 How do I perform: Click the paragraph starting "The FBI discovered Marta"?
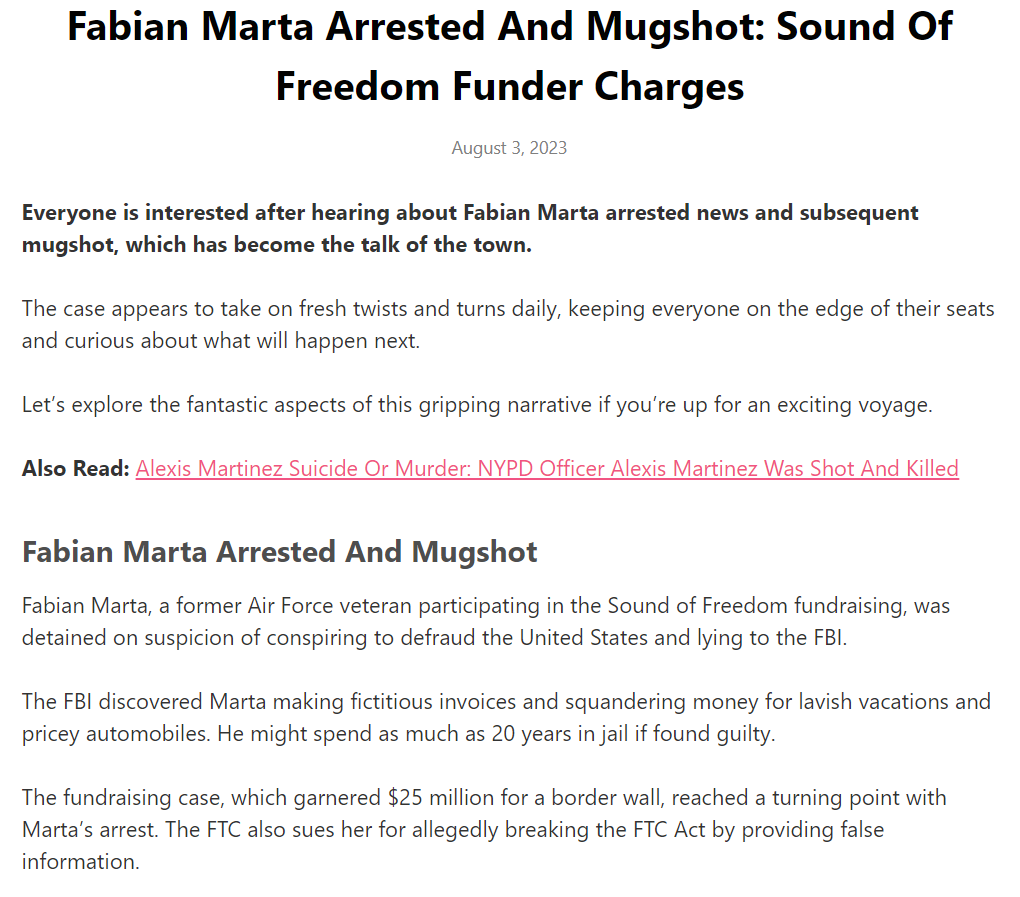506,717
